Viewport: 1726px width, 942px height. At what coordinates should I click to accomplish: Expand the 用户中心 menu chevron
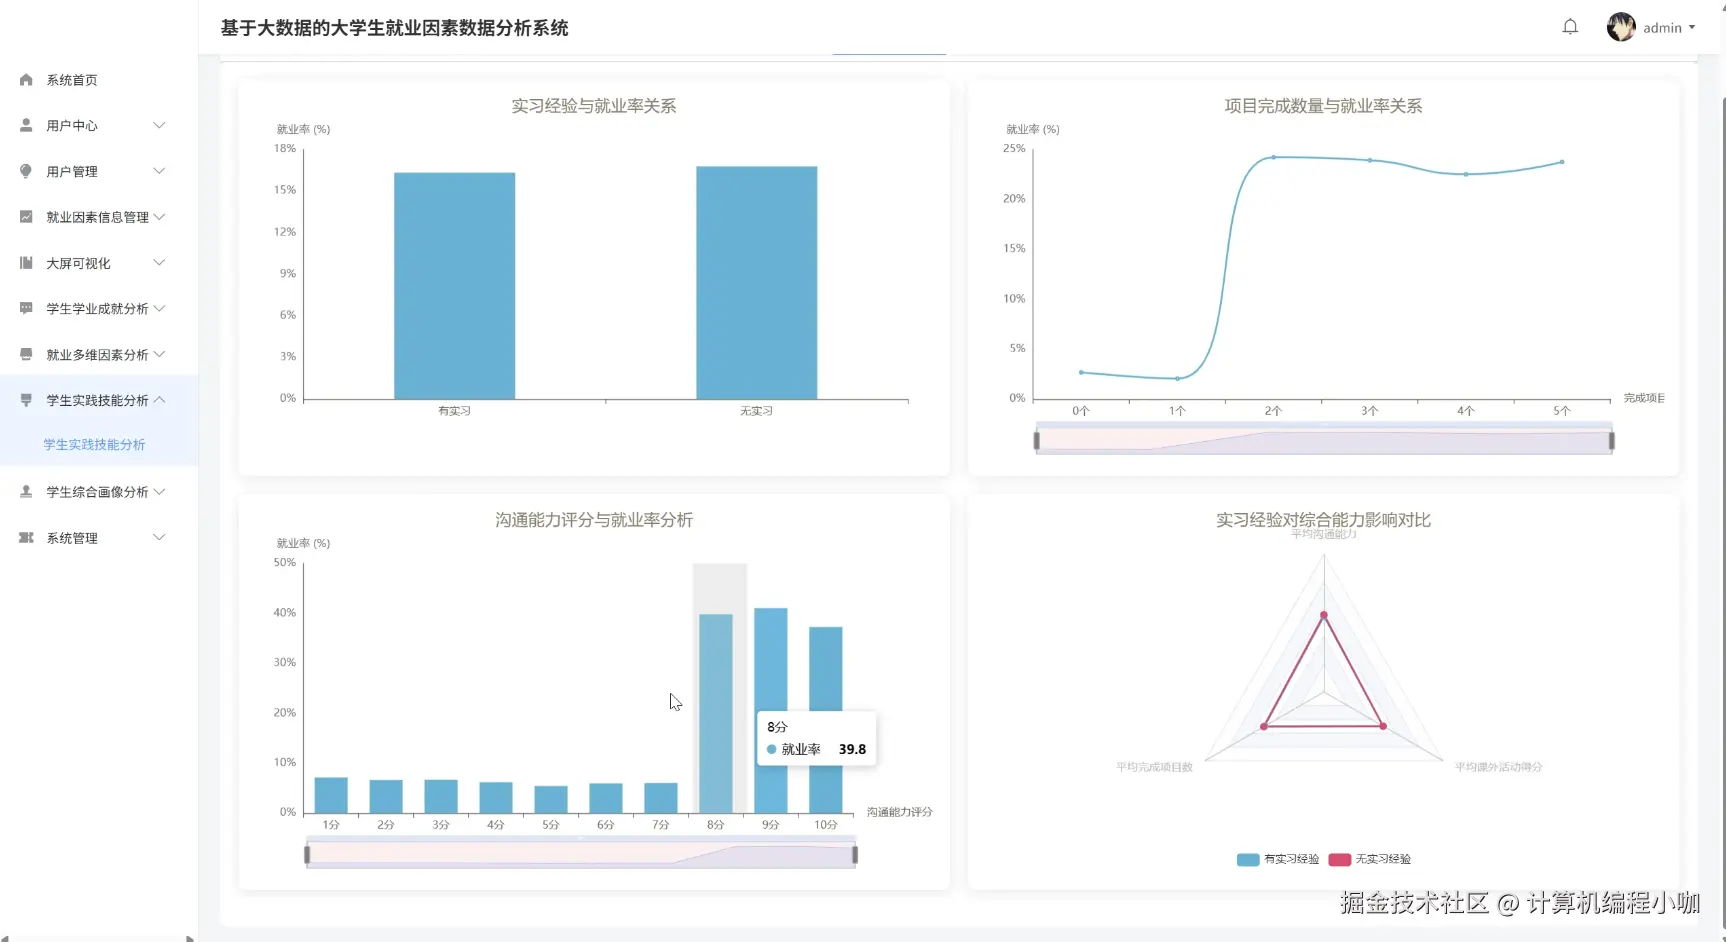[159, 125]
